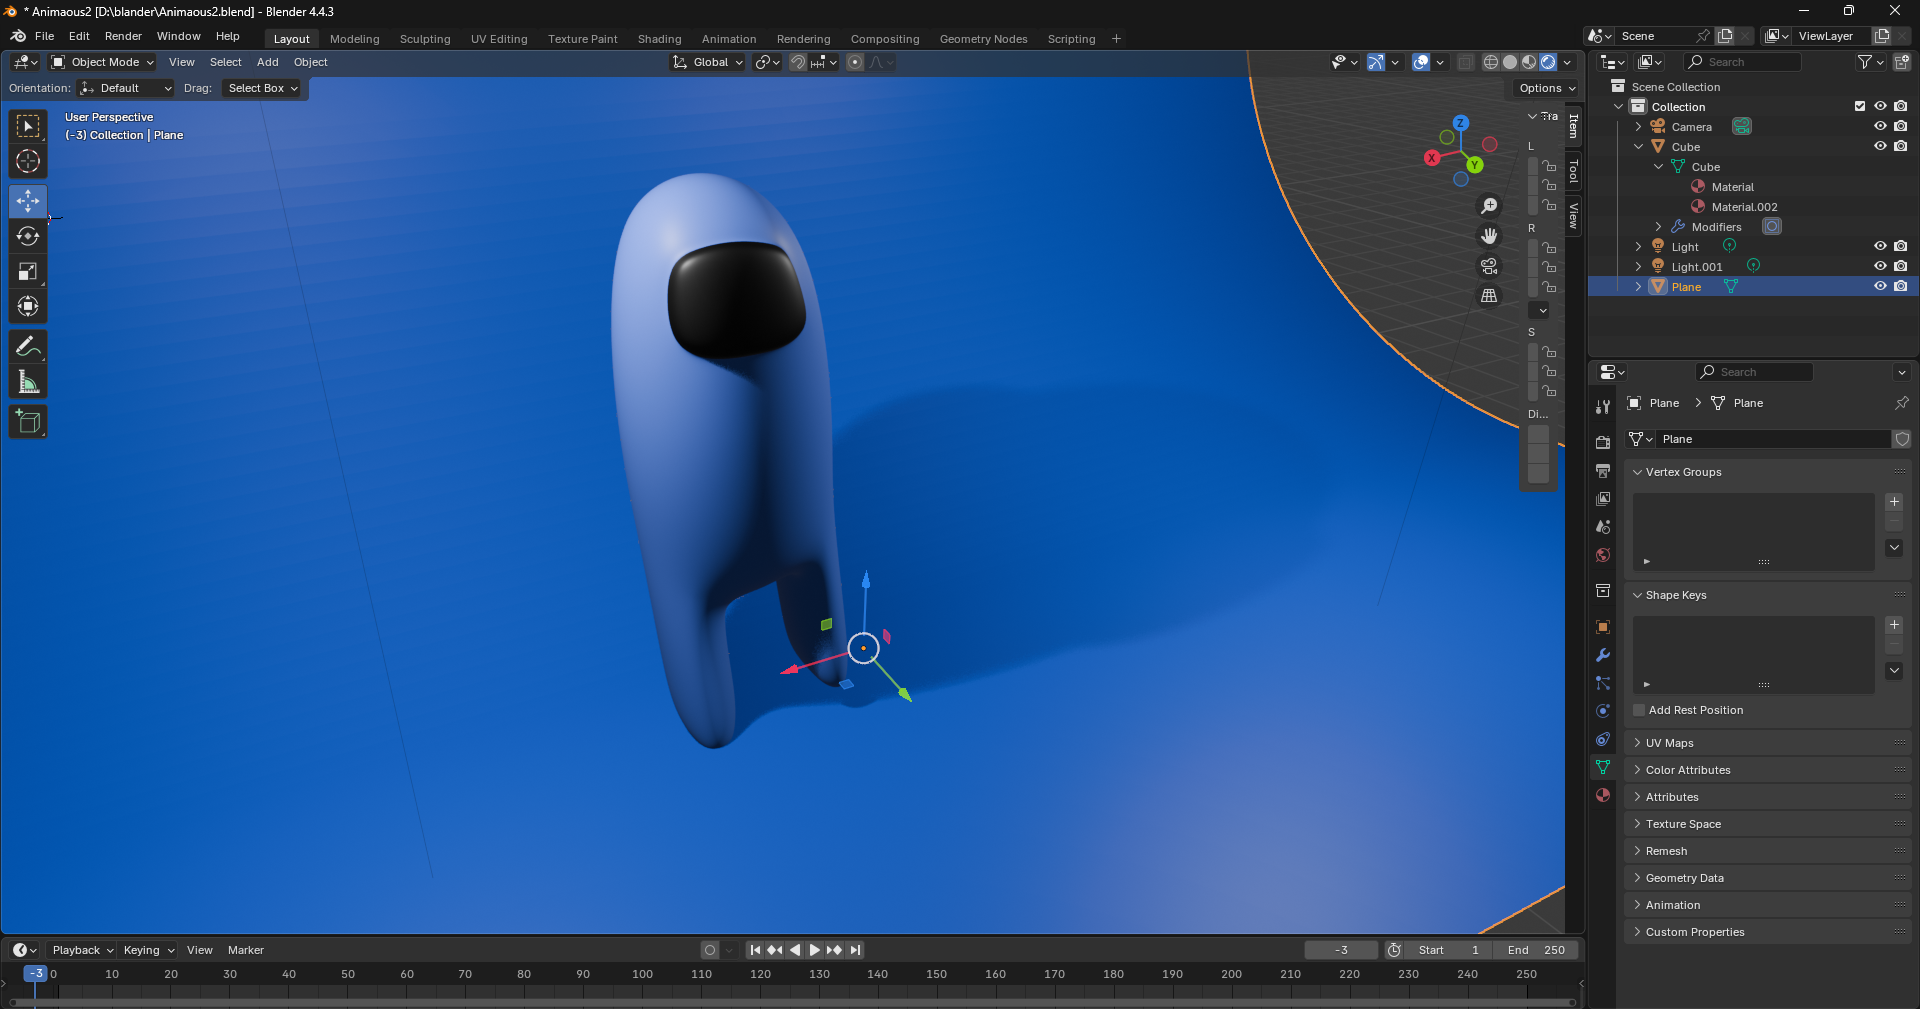Switch to the Geometry Nodes workspace tab
Viewport: 1920px width, 1009px height.
[x=983, y=39]
